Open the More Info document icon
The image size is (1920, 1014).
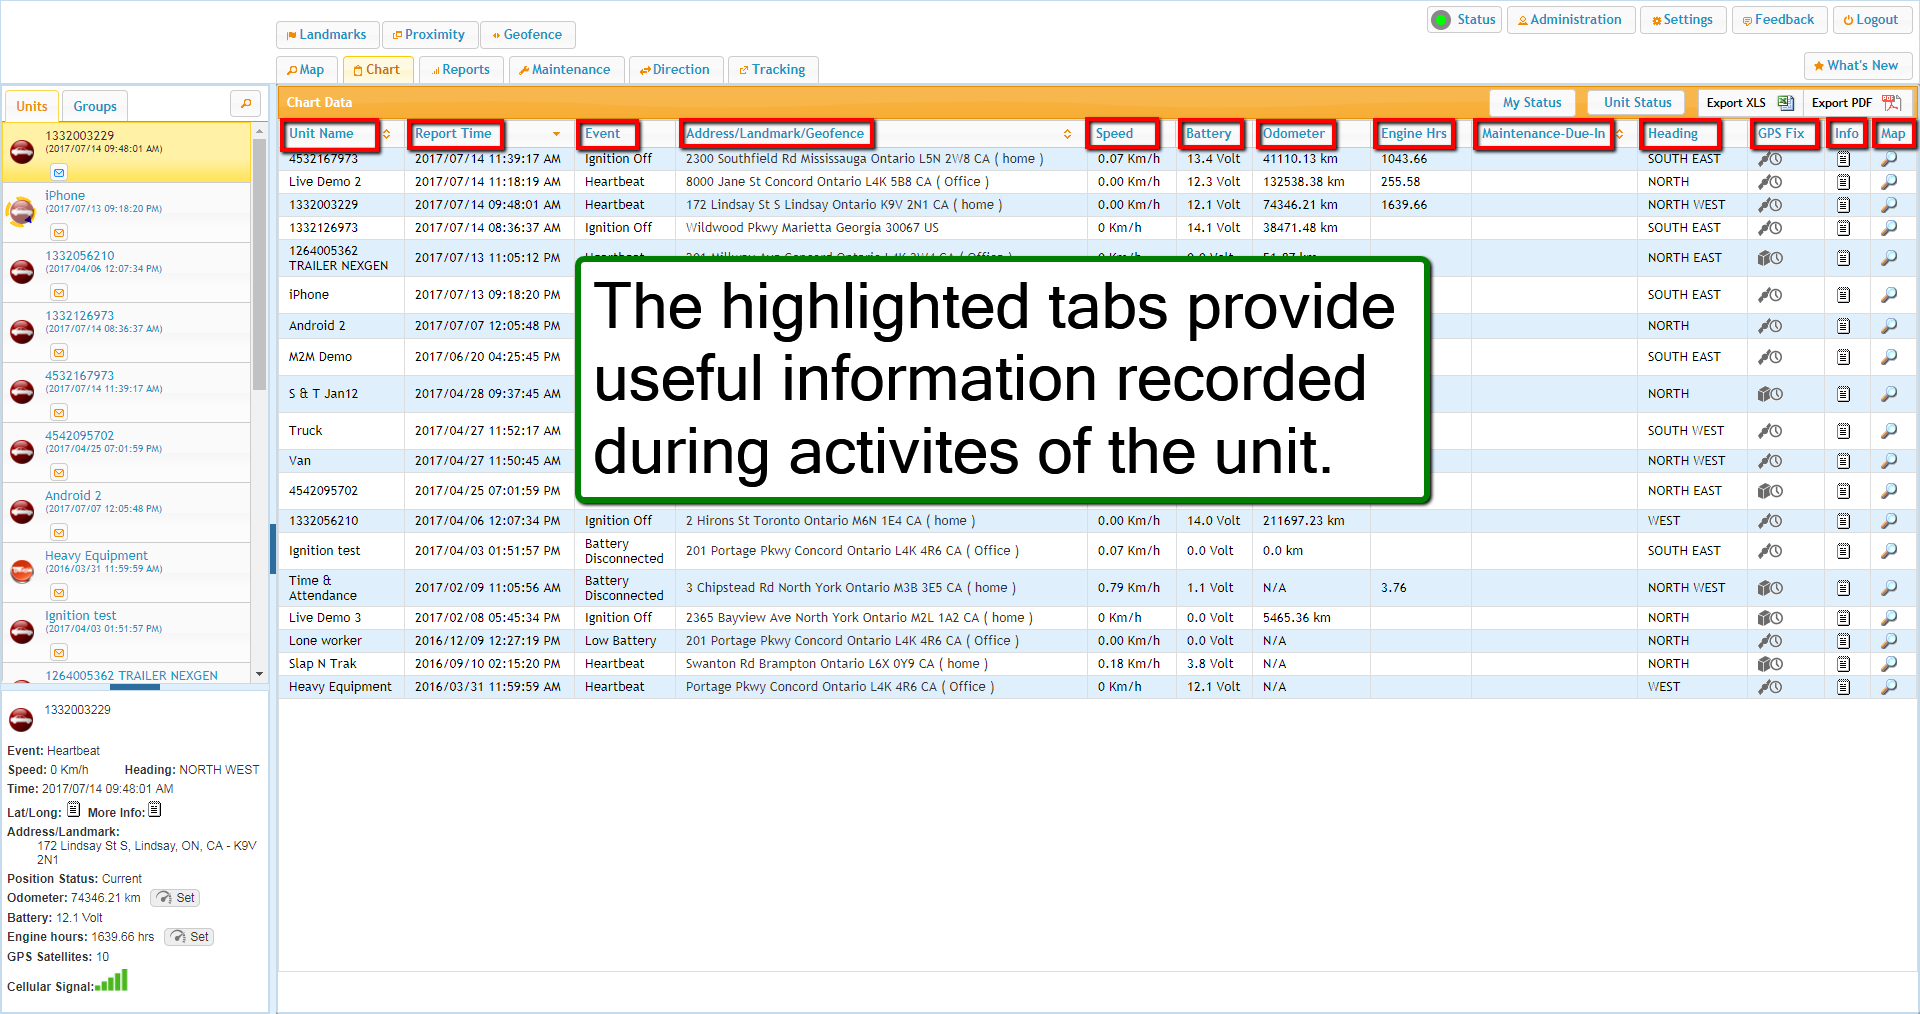point(155,810)
